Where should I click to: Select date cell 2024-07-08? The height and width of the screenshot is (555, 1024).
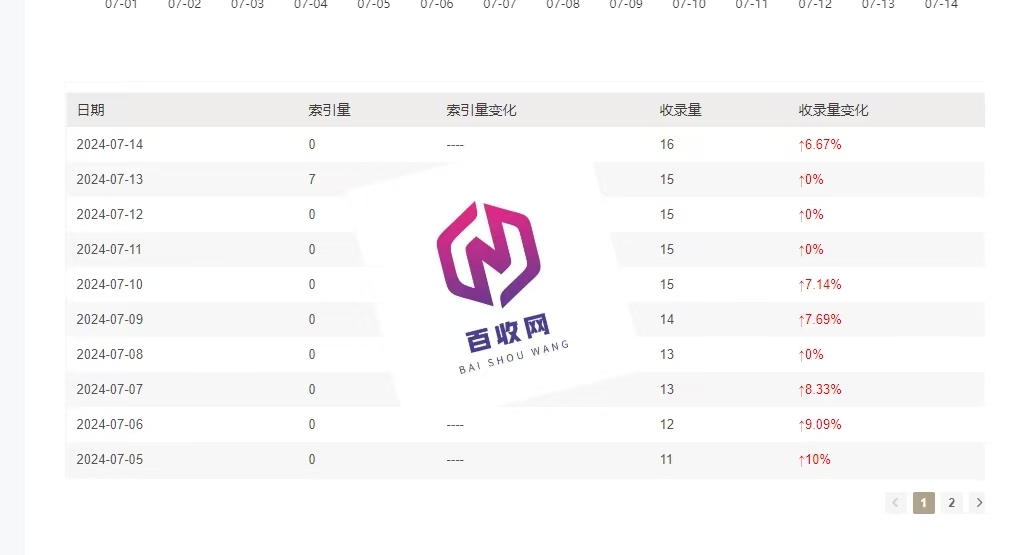click(110, 355)
